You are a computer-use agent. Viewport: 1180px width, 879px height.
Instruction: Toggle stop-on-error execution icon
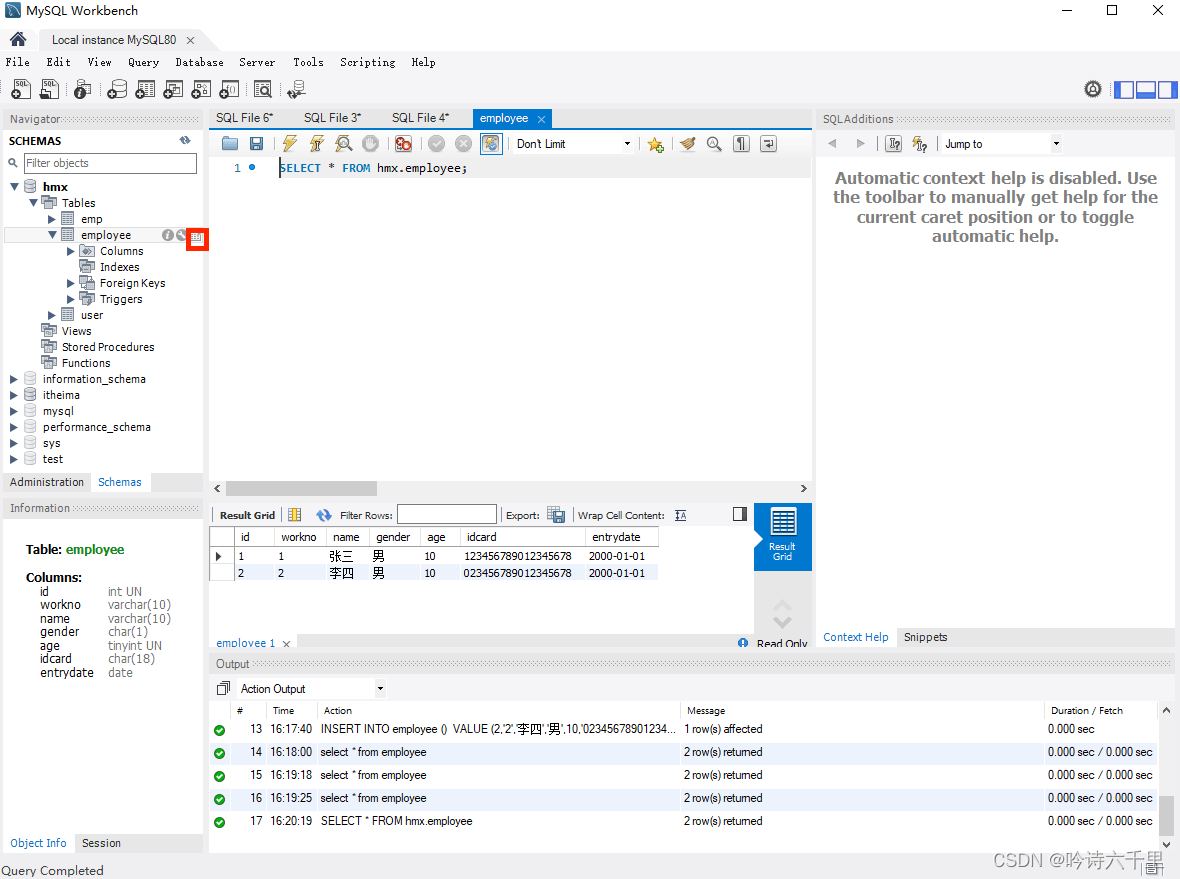pos(403,144)
